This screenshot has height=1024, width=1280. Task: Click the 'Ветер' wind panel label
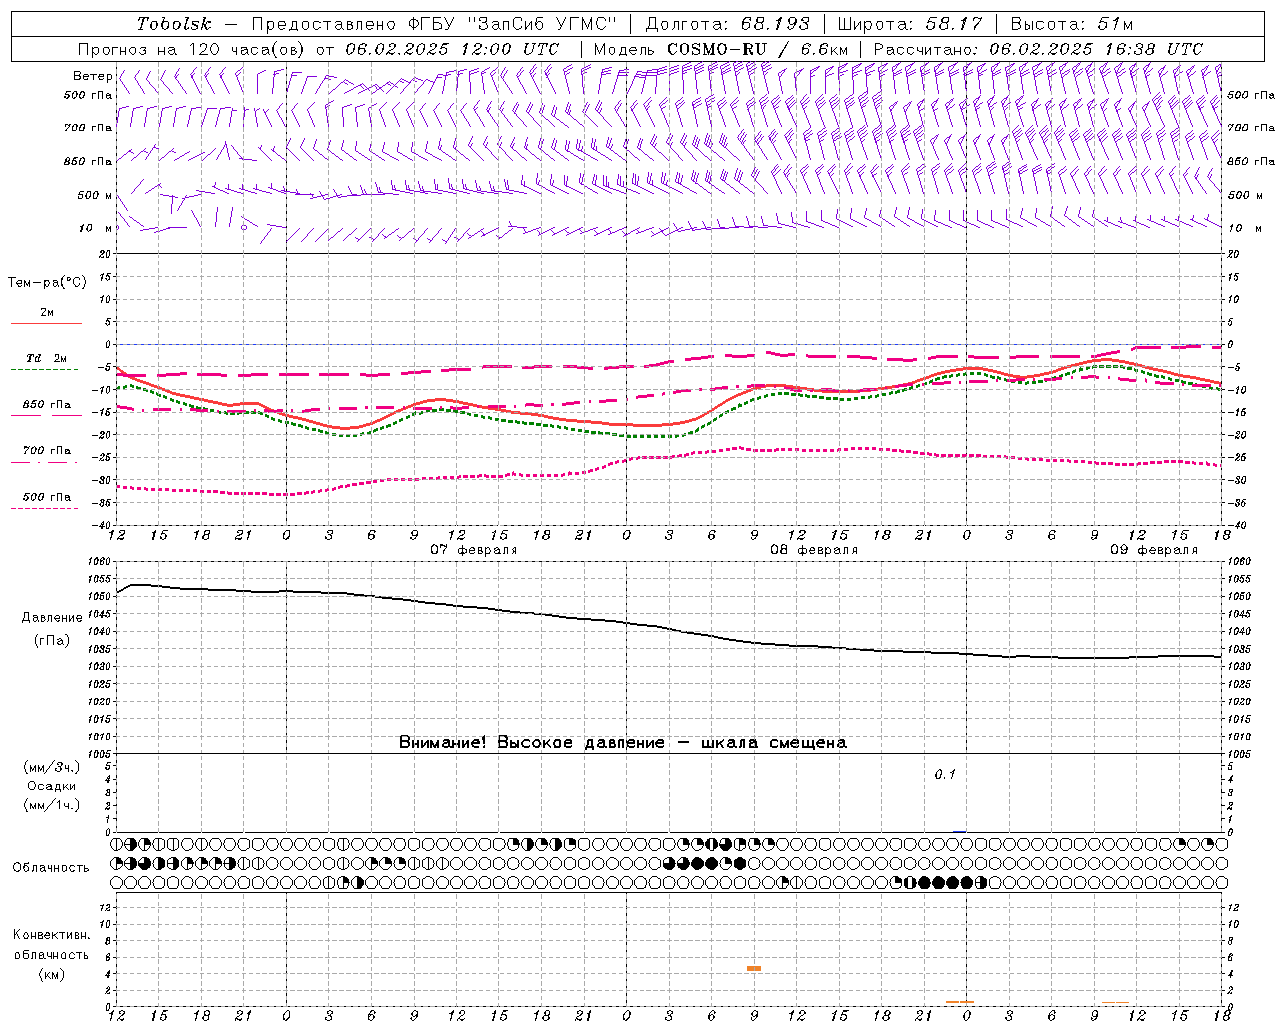point(93,76)
